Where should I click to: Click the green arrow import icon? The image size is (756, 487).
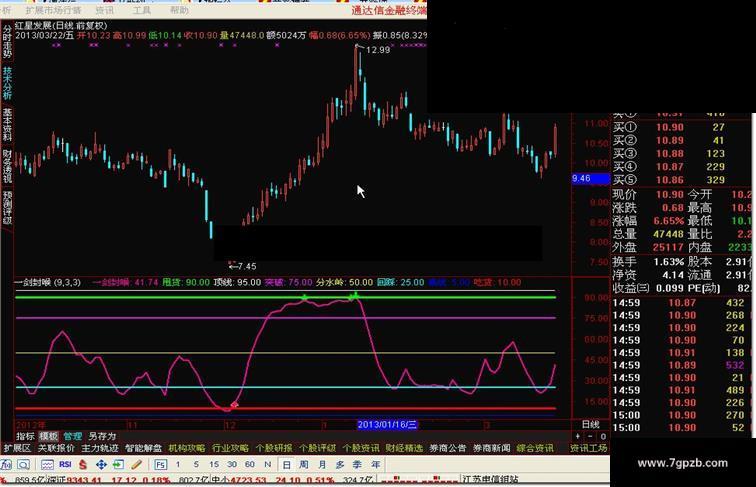coord(118,465)
